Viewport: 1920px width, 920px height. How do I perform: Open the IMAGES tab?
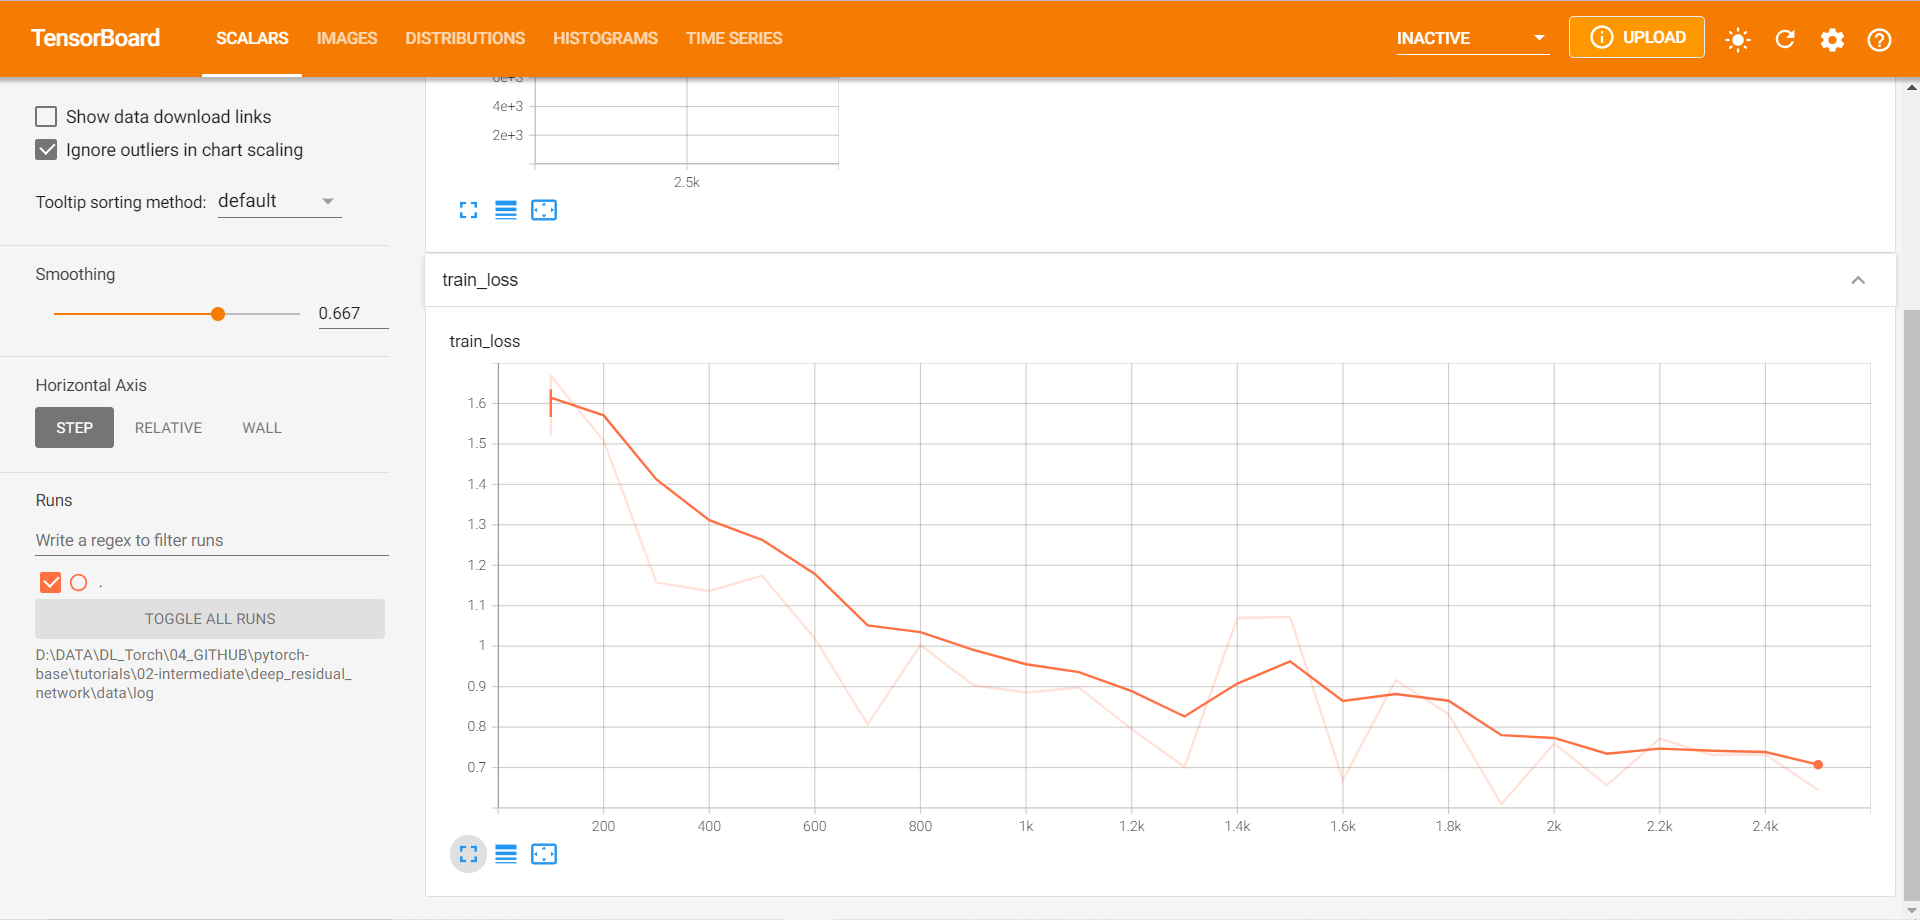tap(347, 38)
